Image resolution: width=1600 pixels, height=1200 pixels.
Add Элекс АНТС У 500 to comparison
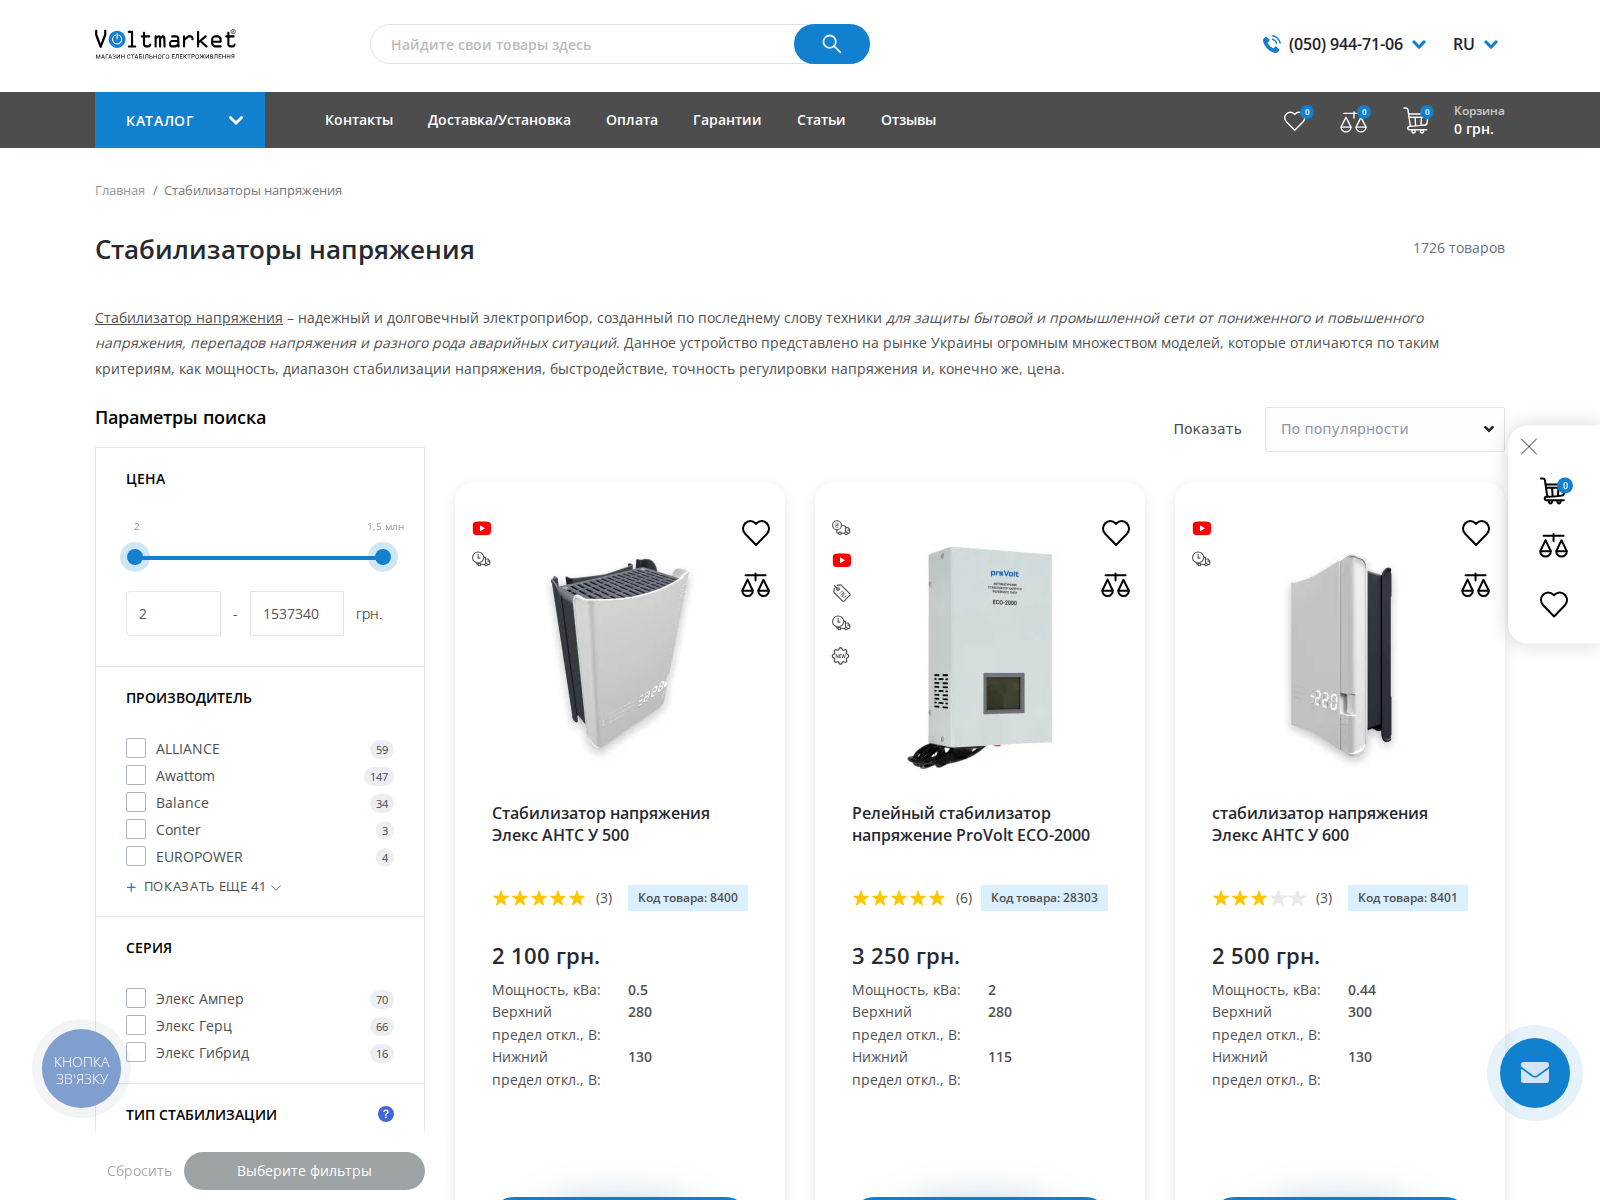756,585
